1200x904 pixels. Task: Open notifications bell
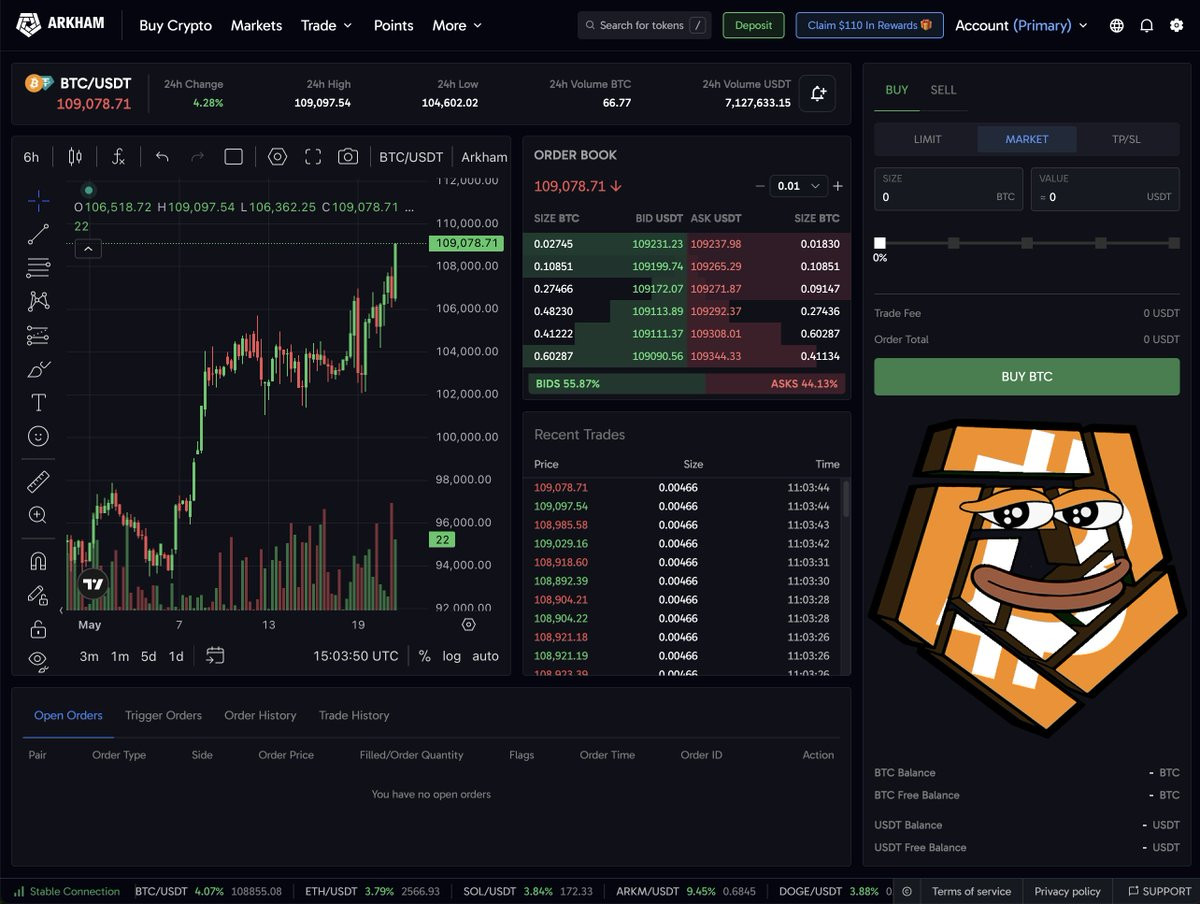(x=1146, y=25)
